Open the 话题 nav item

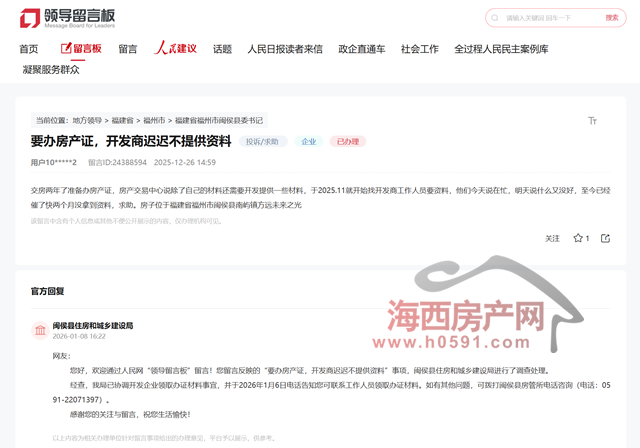click(x=222, y=48)
